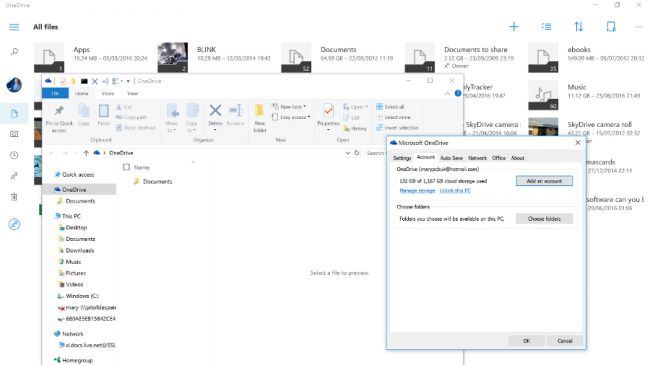650x365 pixels.
Task: Collapse the Explorer ribbon with chevron
Action: tap(447, 94)
